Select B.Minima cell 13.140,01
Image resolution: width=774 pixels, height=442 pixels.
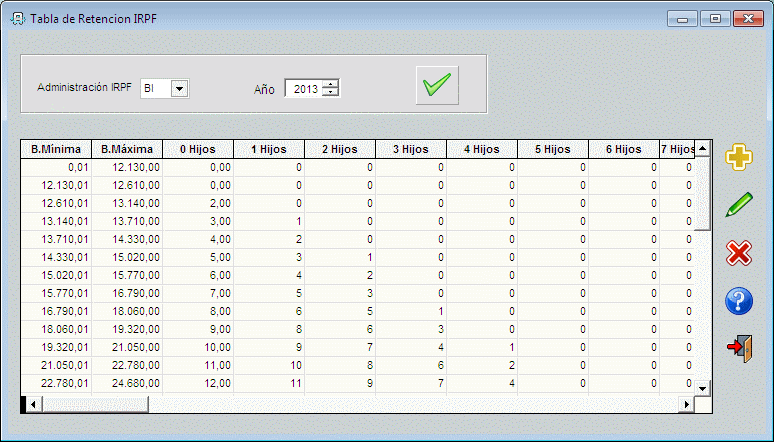(x=56, y=221)
